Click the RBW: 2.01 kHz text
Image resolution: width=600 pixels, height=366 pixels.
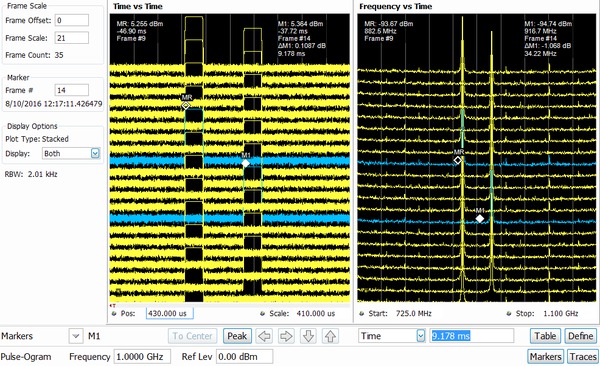coord(31,174)
